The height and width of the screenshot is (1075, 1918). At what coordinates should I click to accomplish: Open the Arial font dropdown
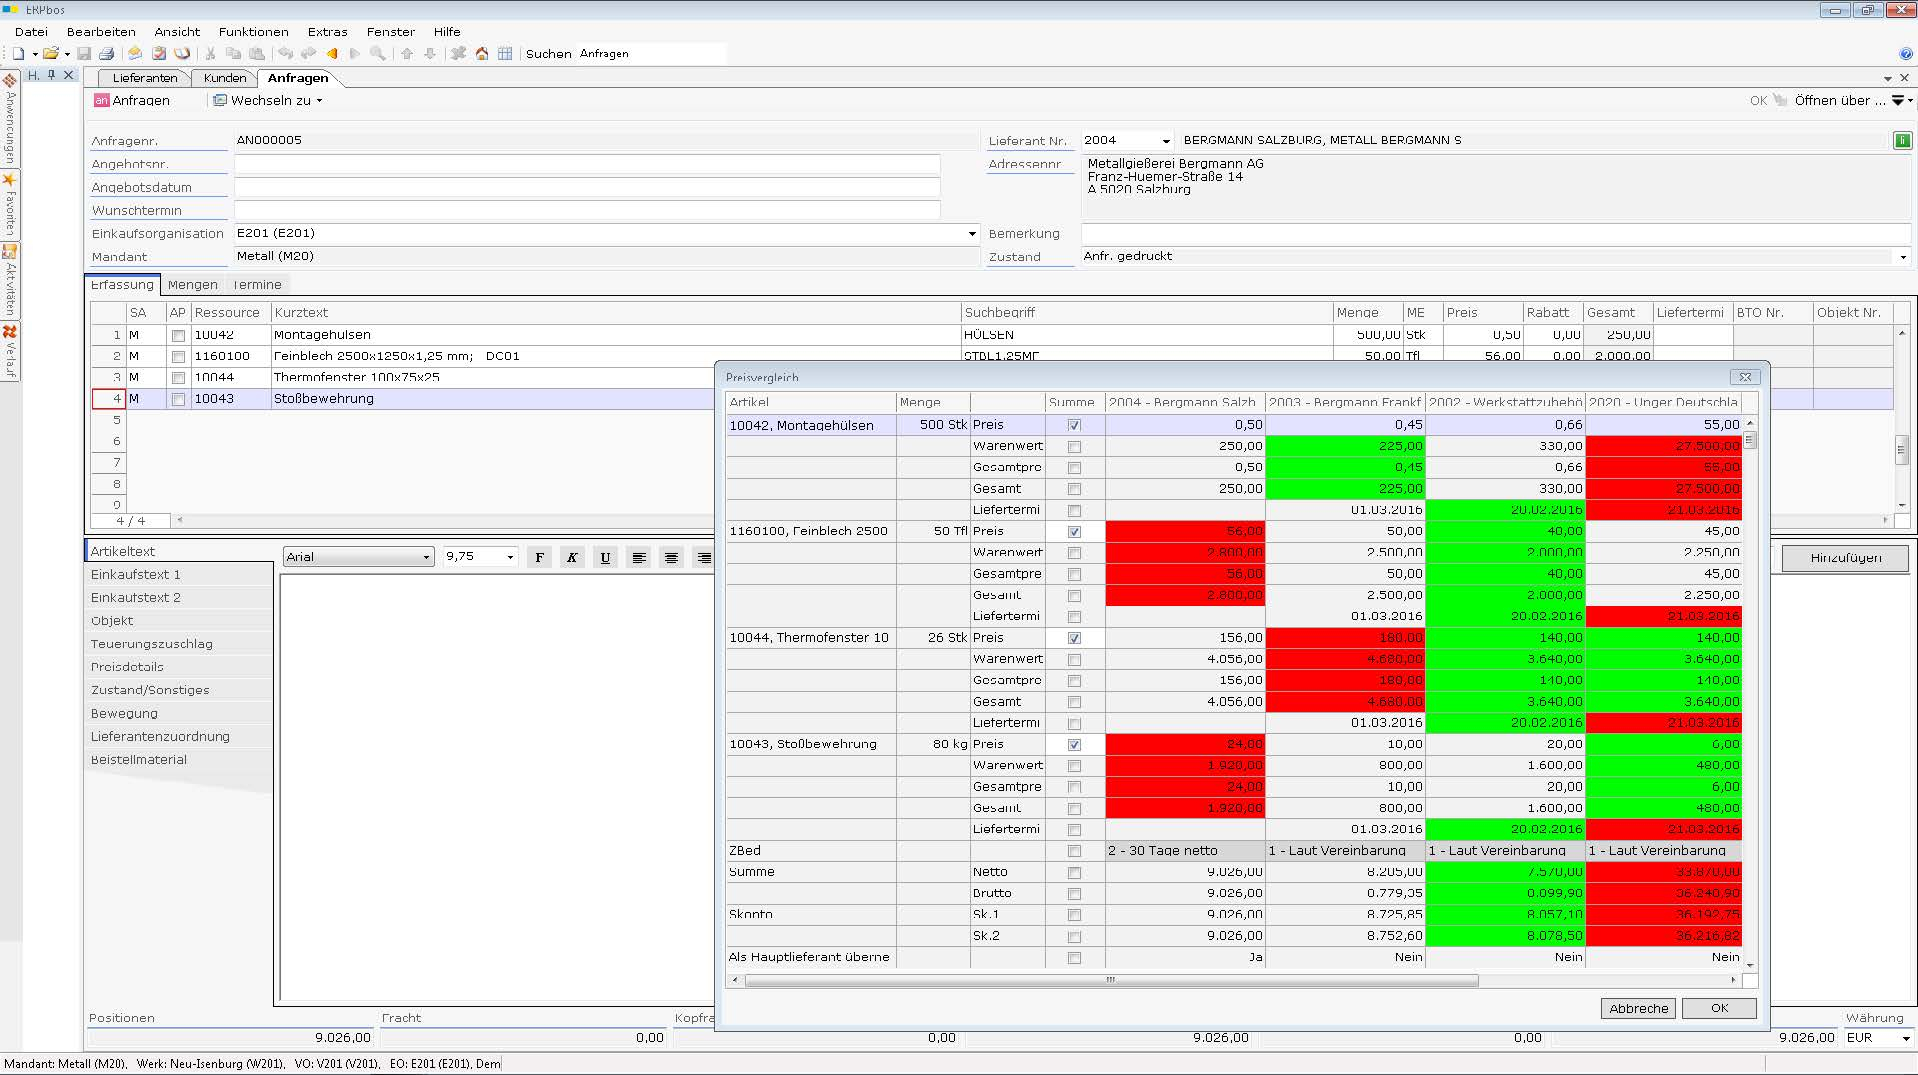[x=426, y=558]
